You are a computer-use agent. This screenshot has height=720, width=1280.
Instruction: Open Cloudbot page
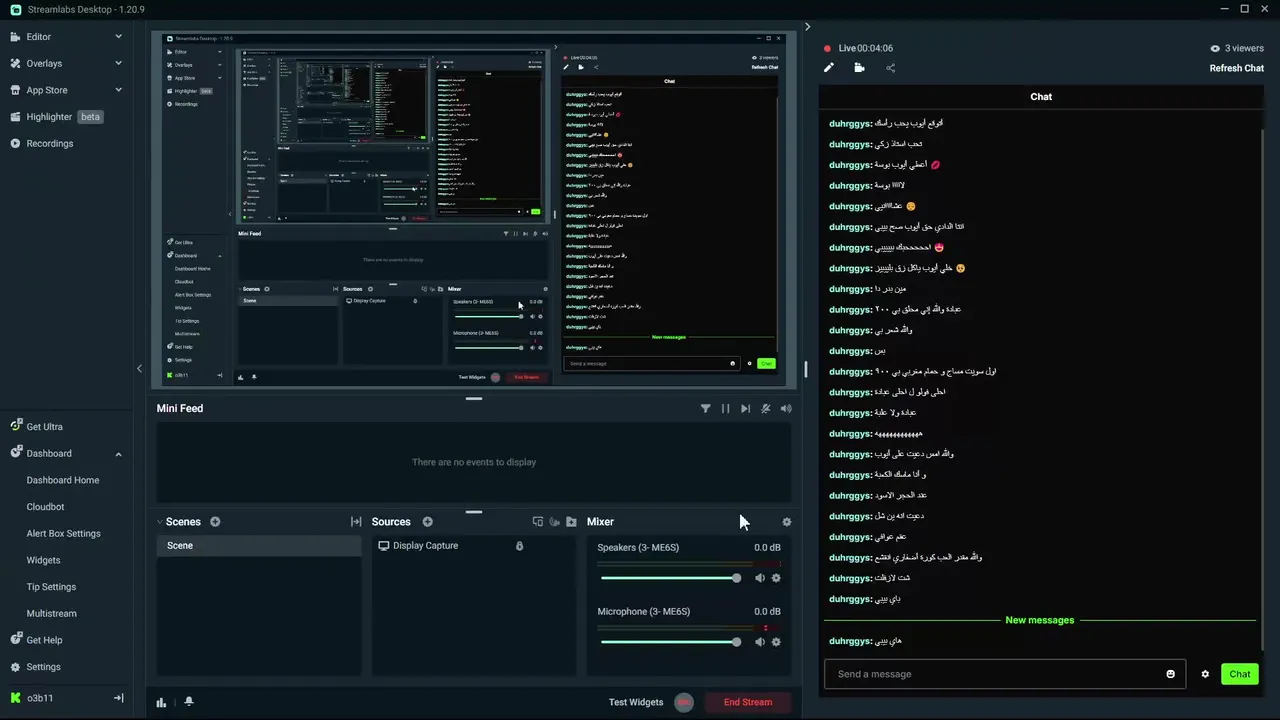pyautogui.click(x=45, y=507)
